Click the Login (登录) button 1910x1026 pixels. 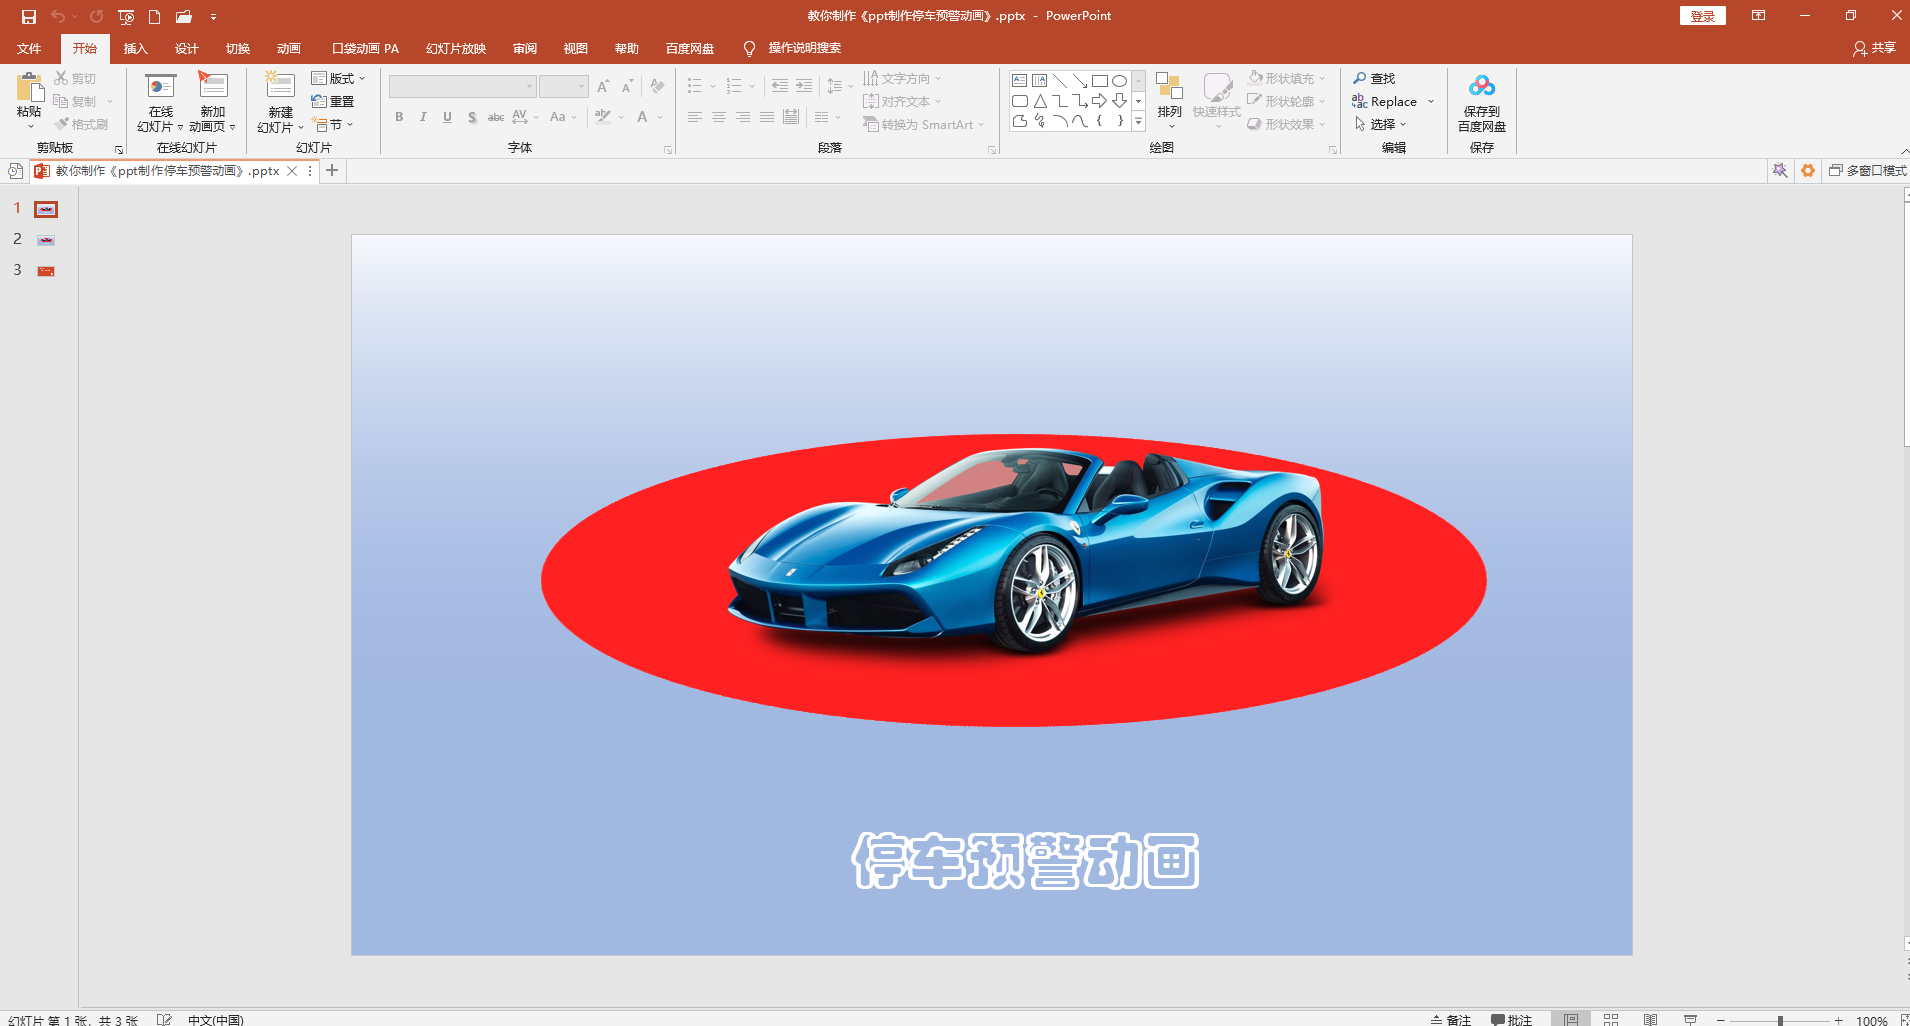[x=1702, y=16]
